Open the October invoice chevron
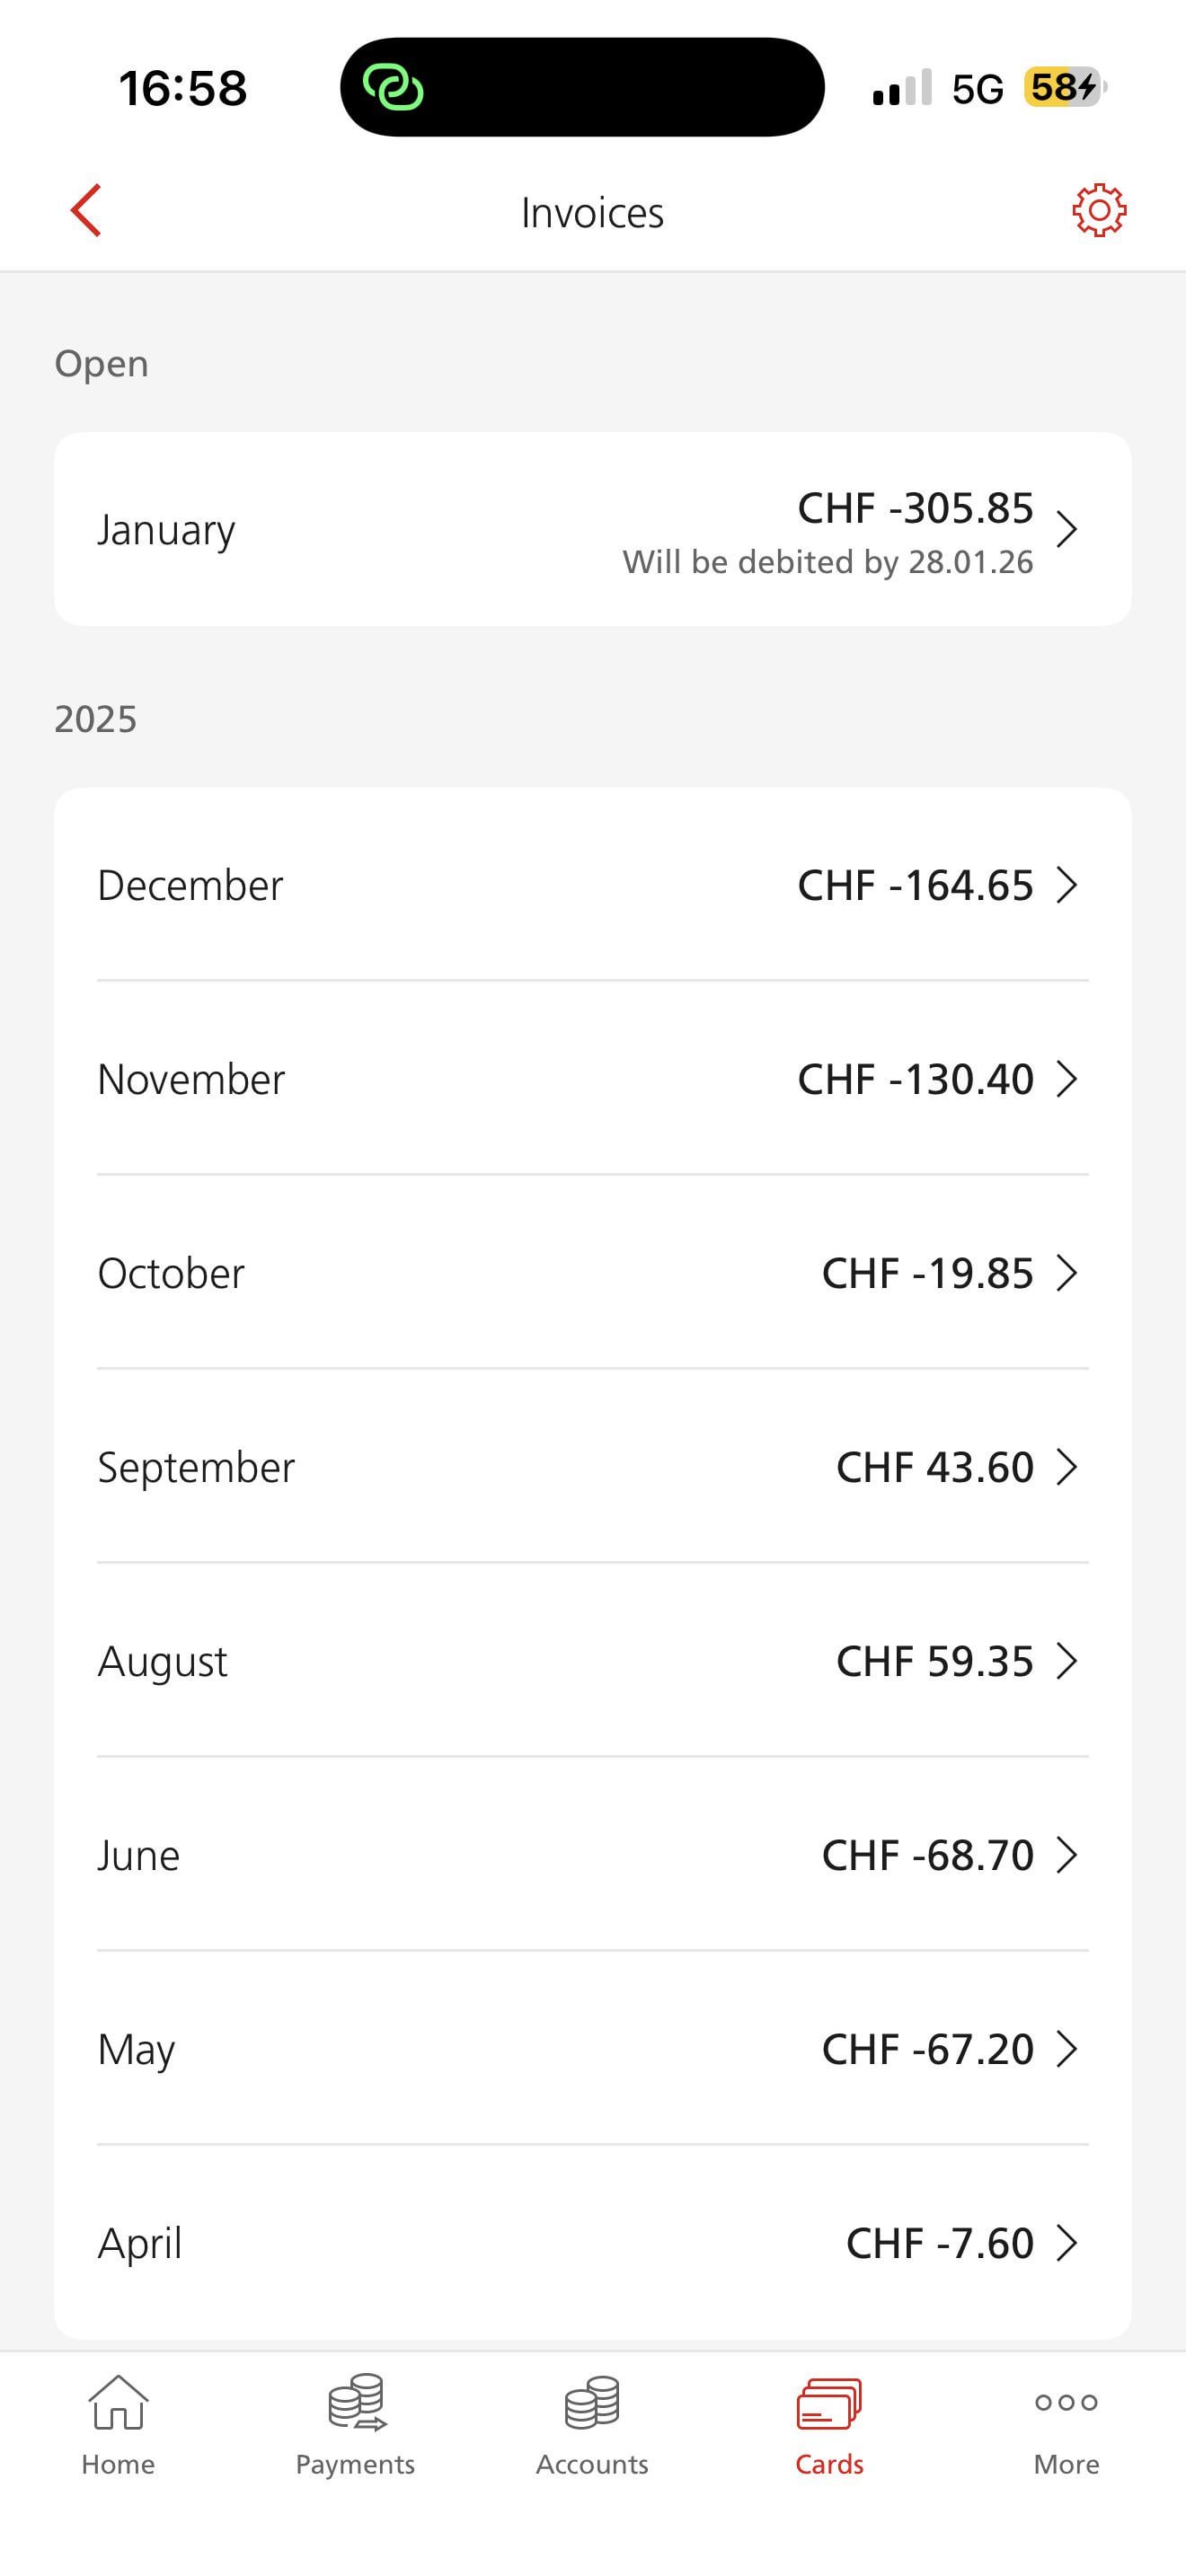The height and width of the screenshot is (2576, 1186). point(1067,1273)
